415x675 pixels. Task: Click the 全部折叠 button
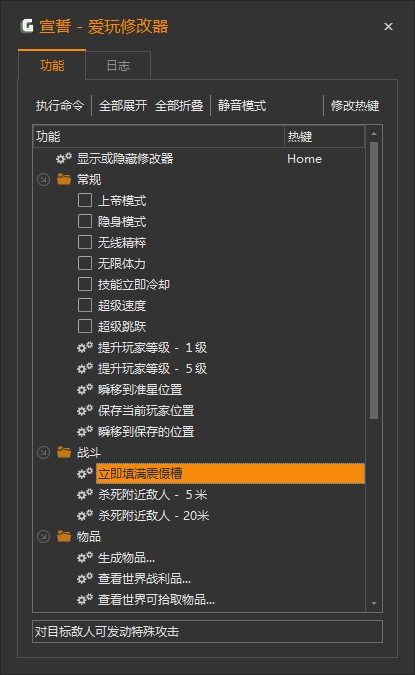tap(179, 105)
